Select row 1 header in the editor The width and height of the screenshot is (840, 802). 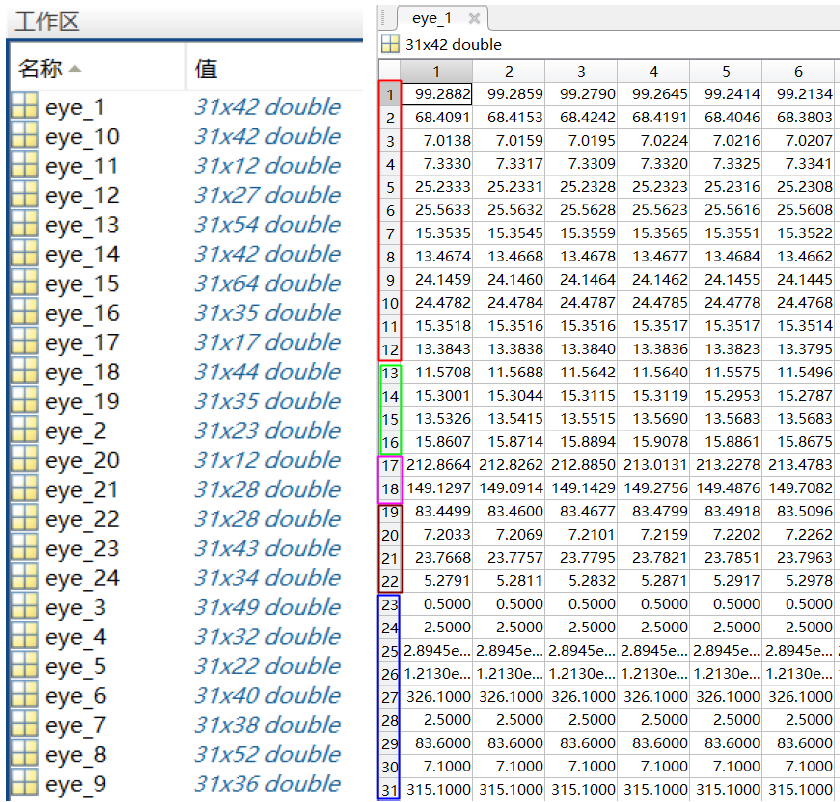[x=390, y=95]
